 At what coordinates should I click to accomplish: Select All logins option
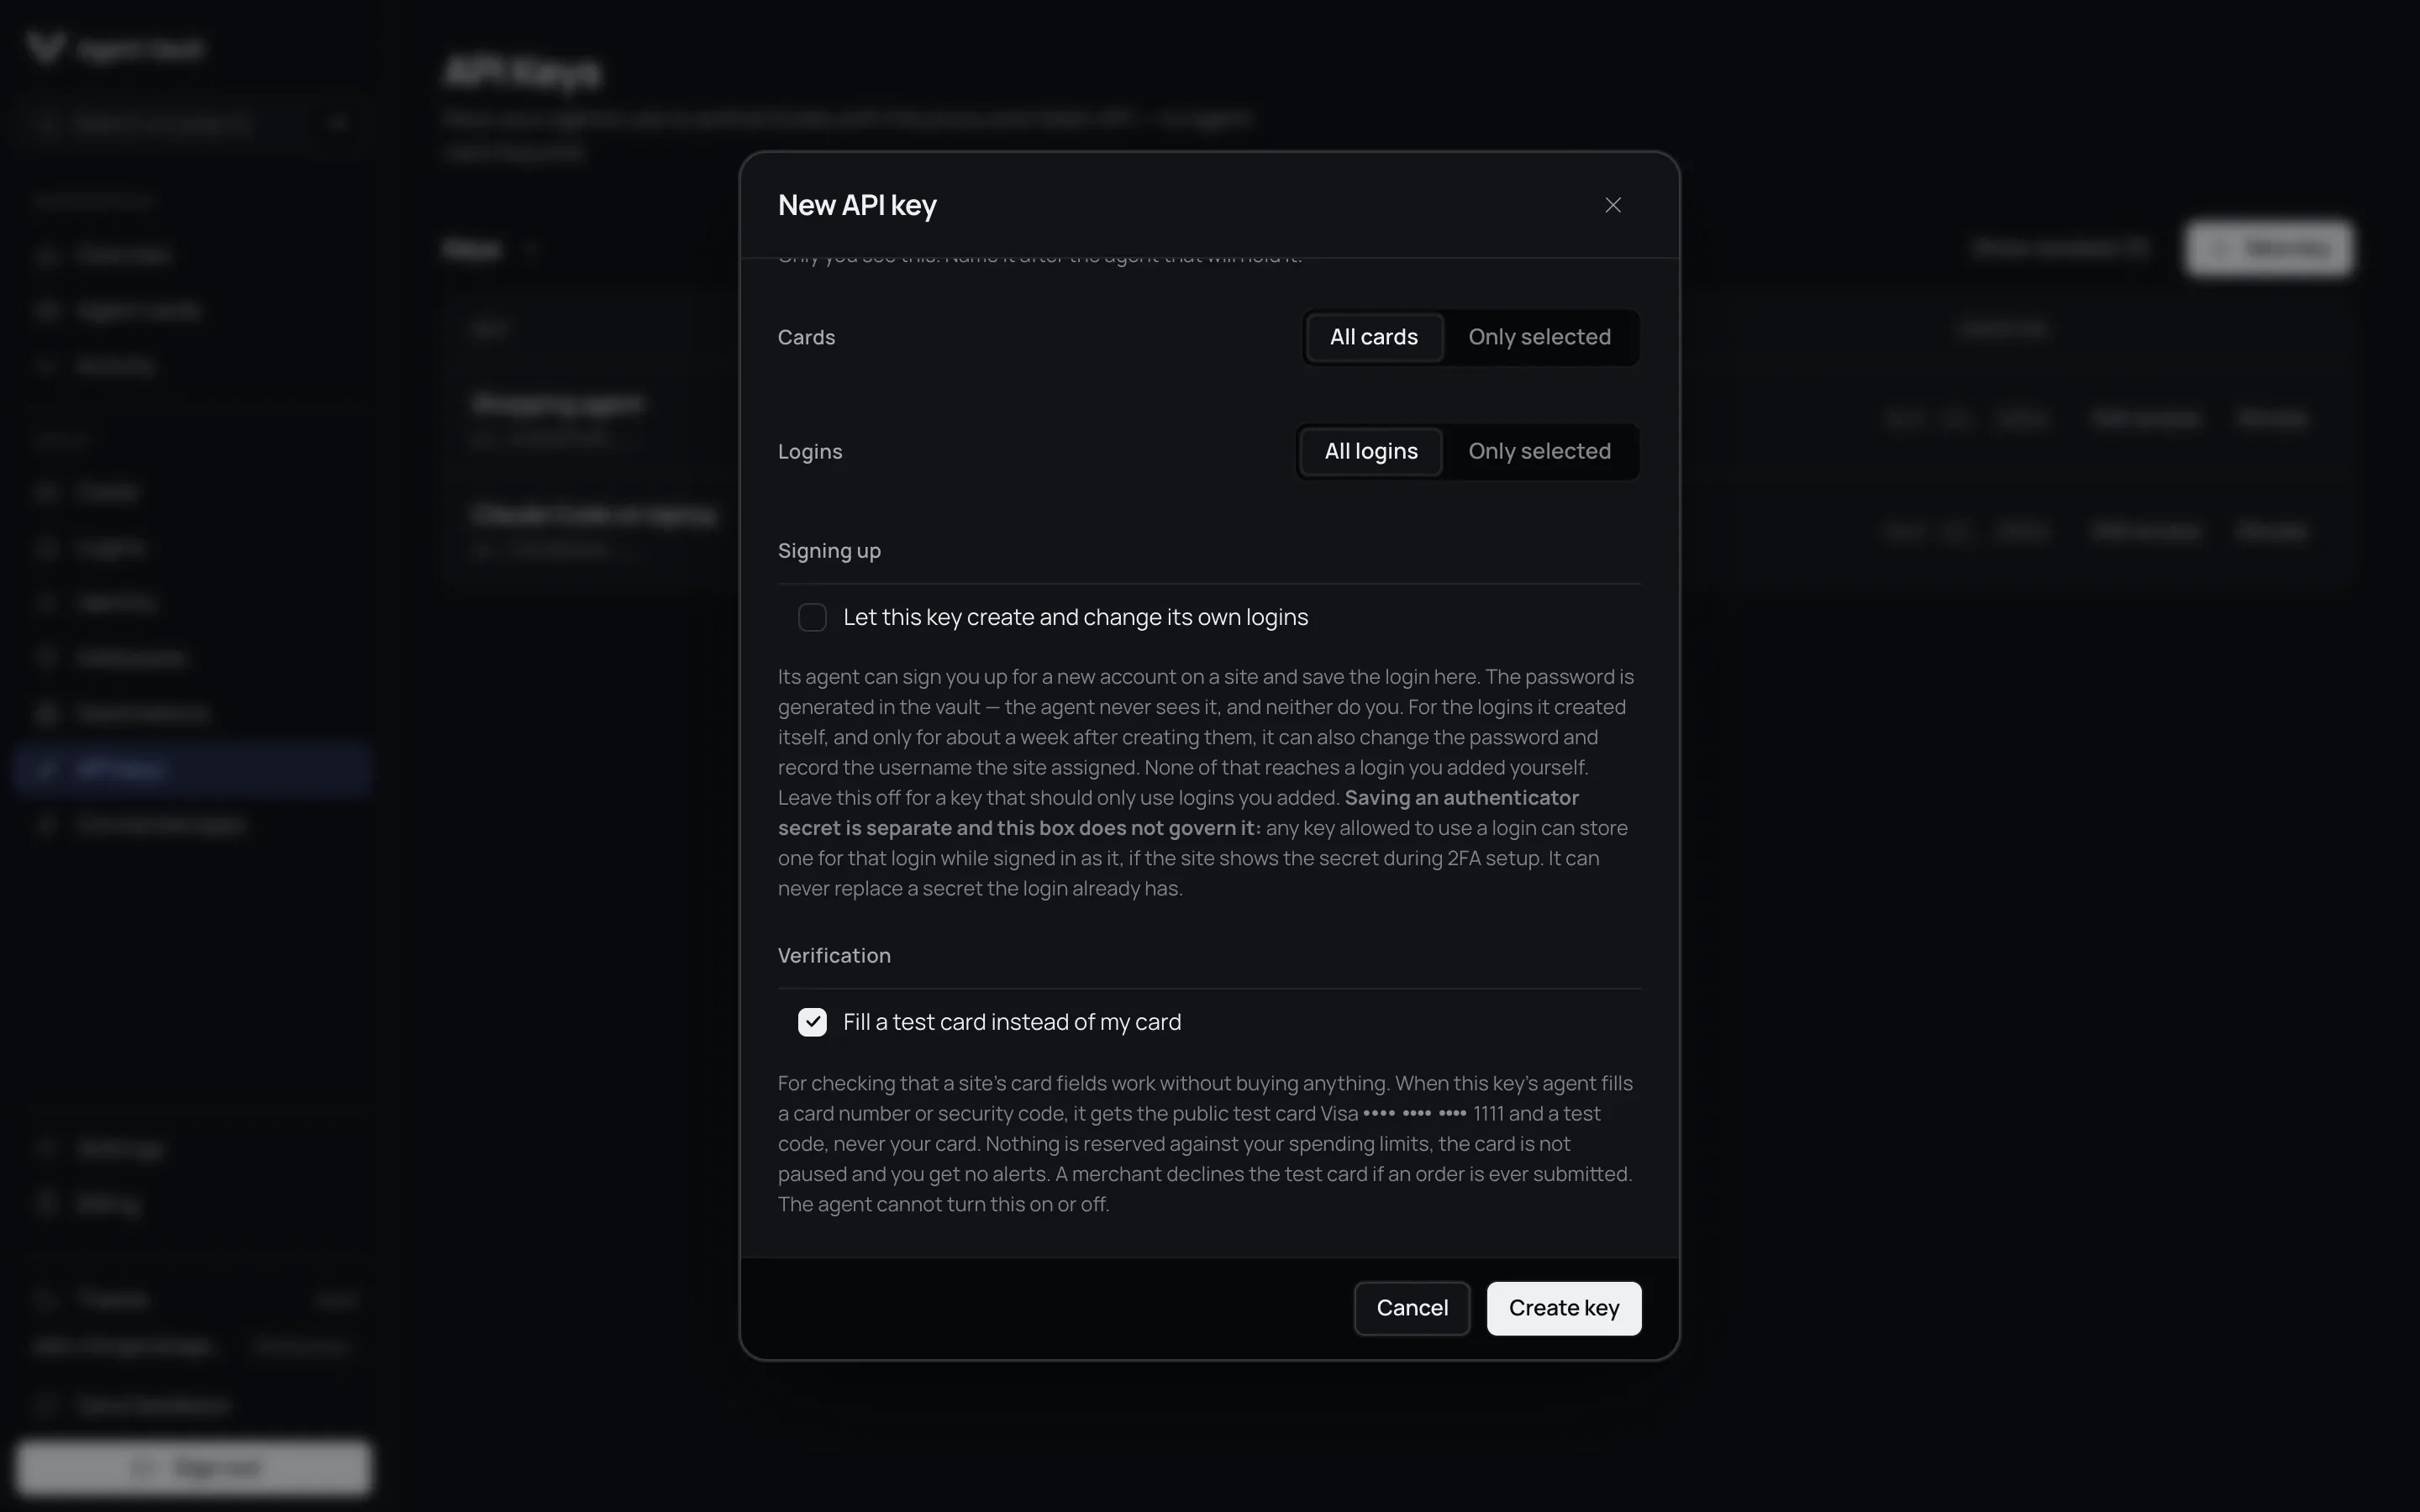pyautogui.click(x=1370, y=451)
